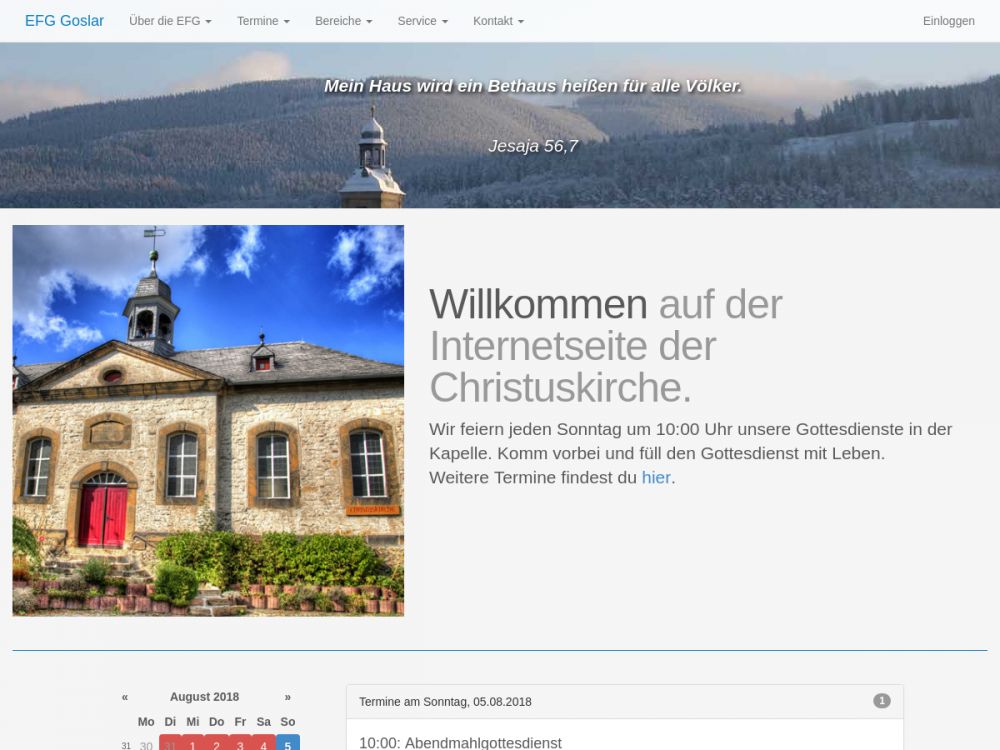This screenshot has height=750, width=1000.
Task: Select Friday the 3rd in calendar
Action: tap(240, 743)
